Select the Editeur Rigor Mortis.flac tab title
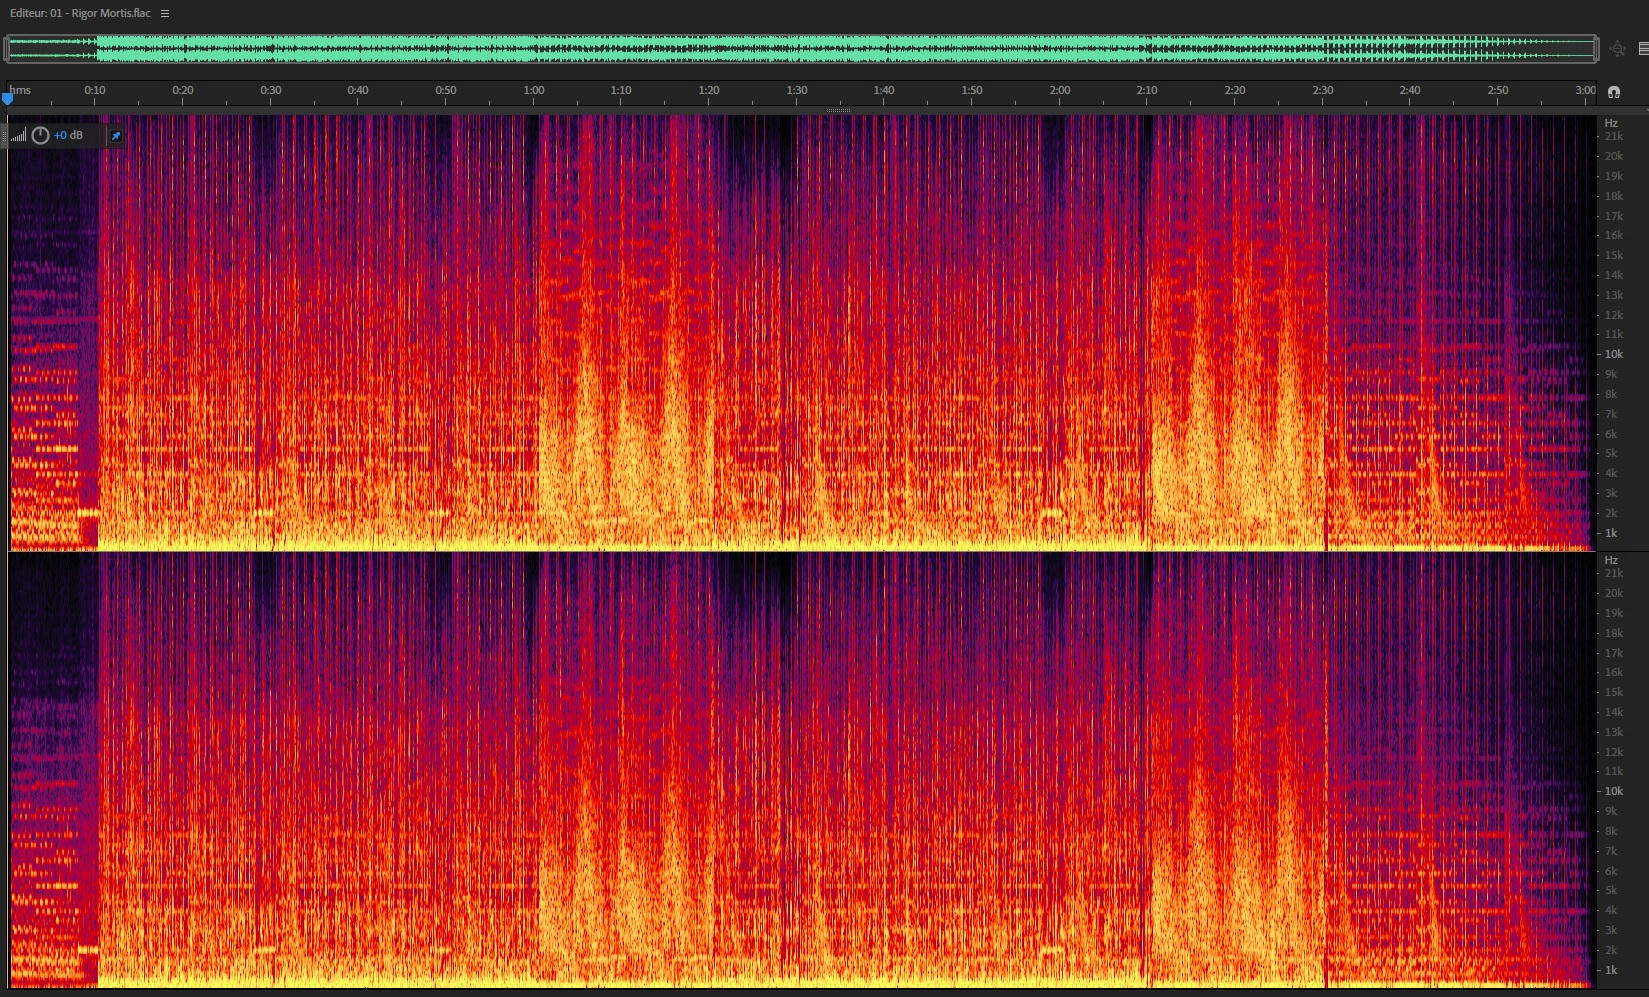The width and height of the screenshot is (1649, 997). coord(80,13)
